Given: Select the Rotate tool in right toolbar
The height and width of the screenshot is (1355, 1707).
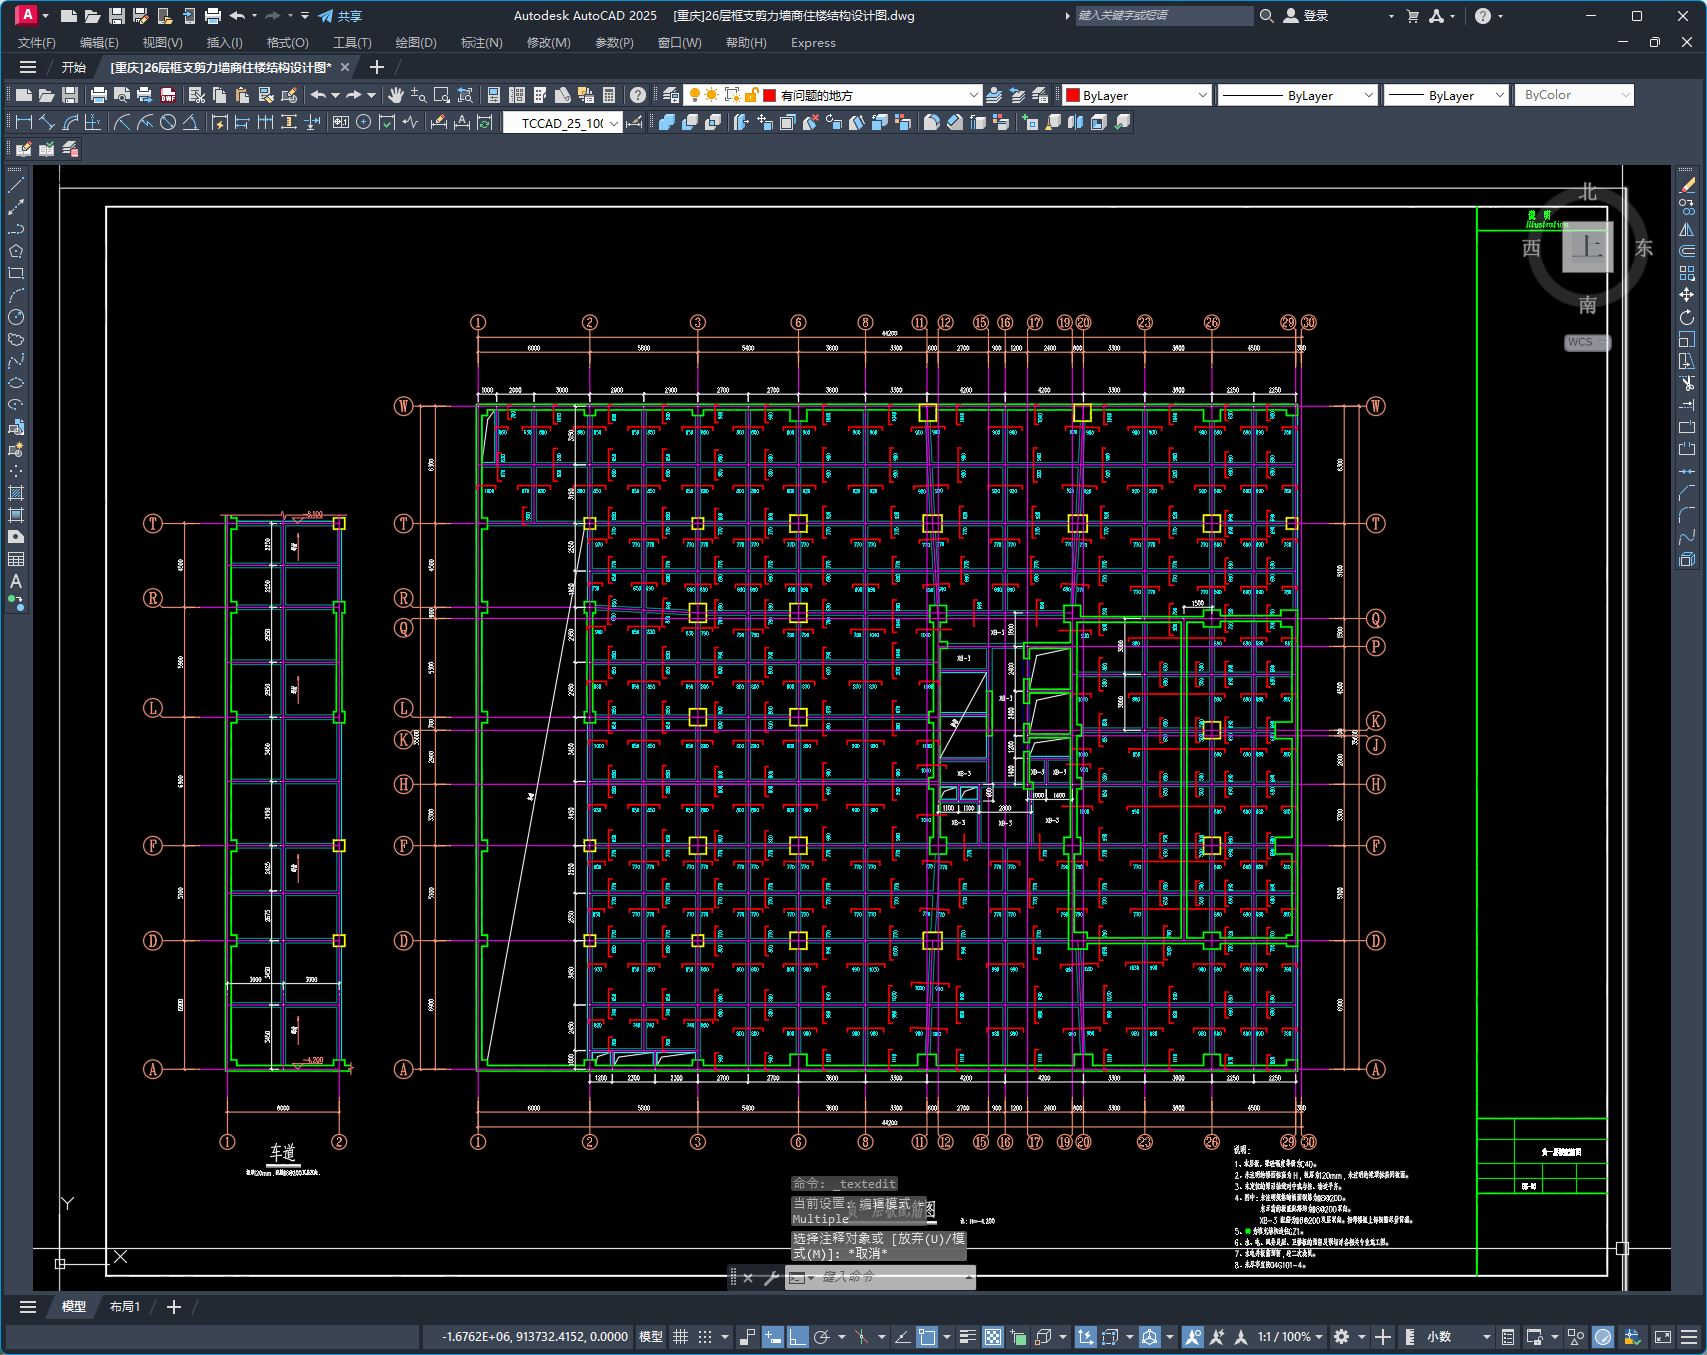Looking at the screenshot, I should click(1687, 317).
